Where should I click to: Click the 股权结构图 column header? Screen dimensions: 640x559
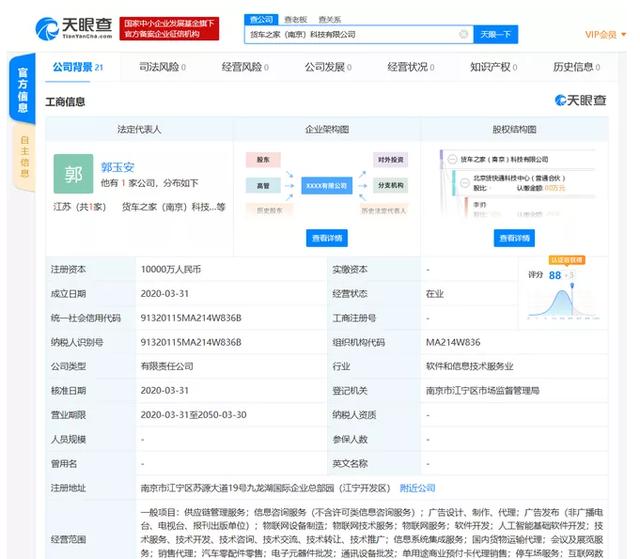(514, 129)
